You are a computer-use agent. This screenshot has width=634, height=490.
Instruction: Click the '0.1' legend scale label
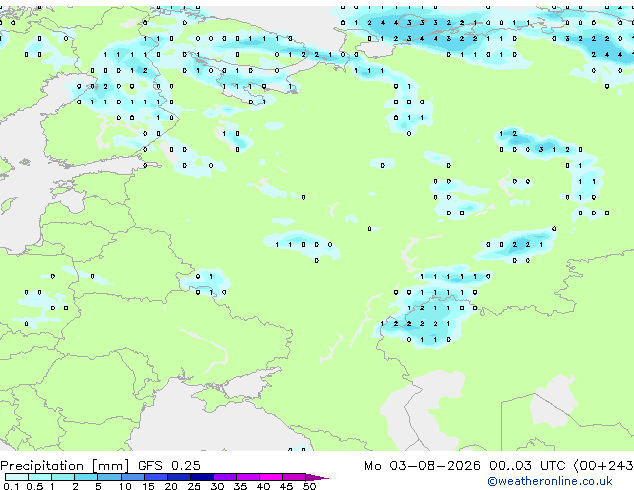(11, 486)
